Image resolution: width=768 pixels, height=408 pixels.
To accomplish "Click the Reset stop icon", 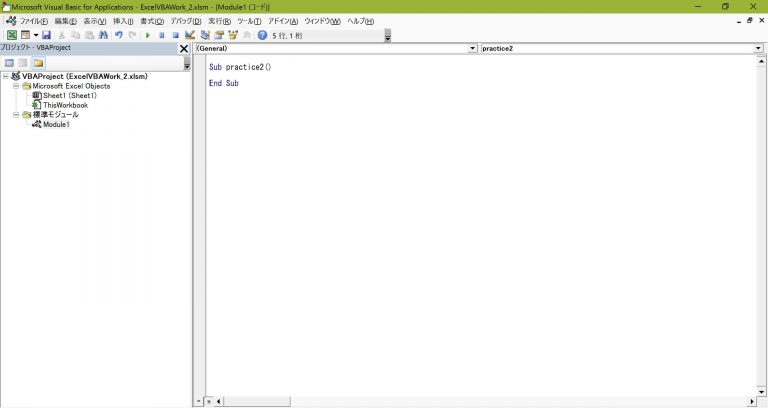I will pyautogui.click(x=175, y=35).
